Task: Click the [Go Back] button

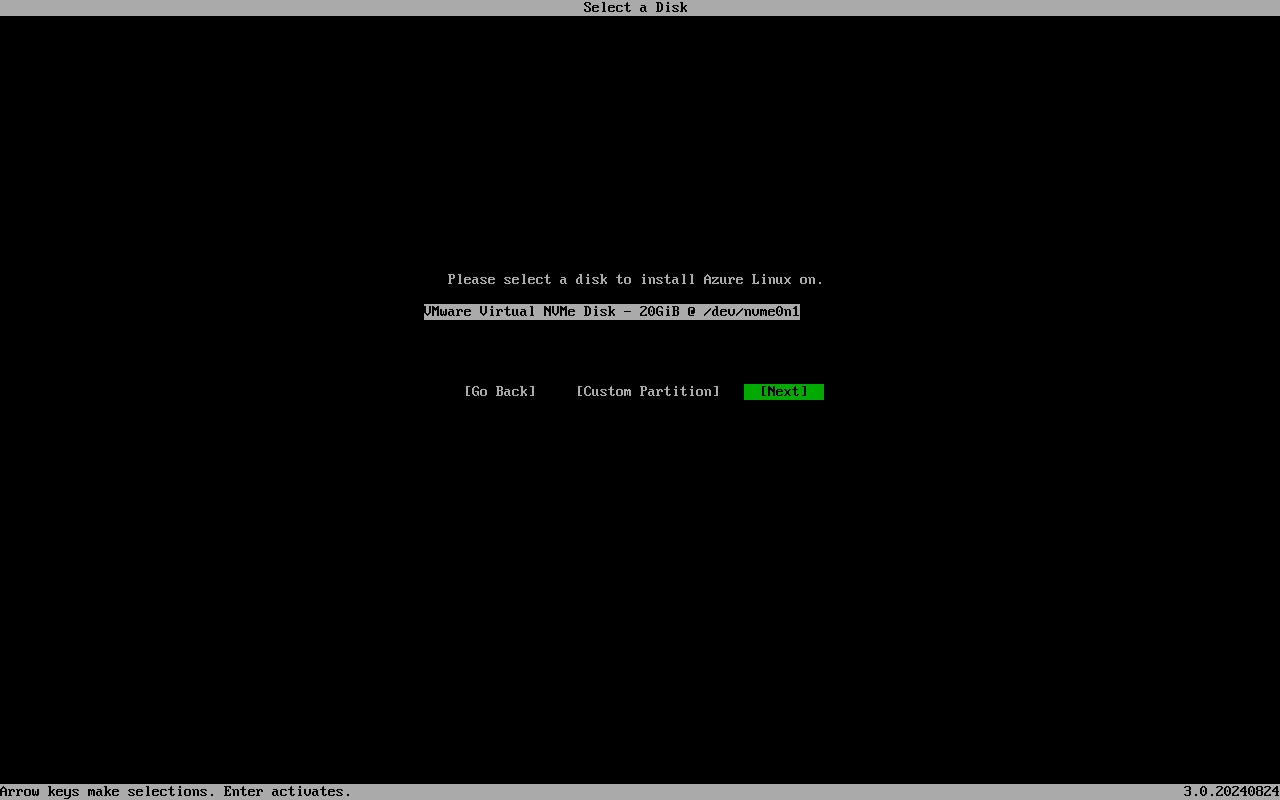Action: (x=500, y=391)
